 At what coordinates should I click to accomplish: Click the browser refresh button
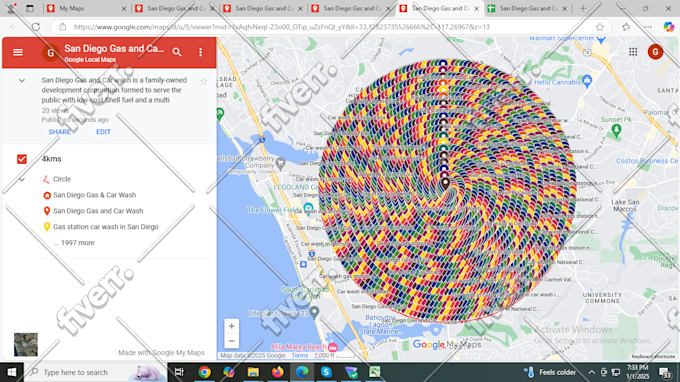click(x=36, y=27)
